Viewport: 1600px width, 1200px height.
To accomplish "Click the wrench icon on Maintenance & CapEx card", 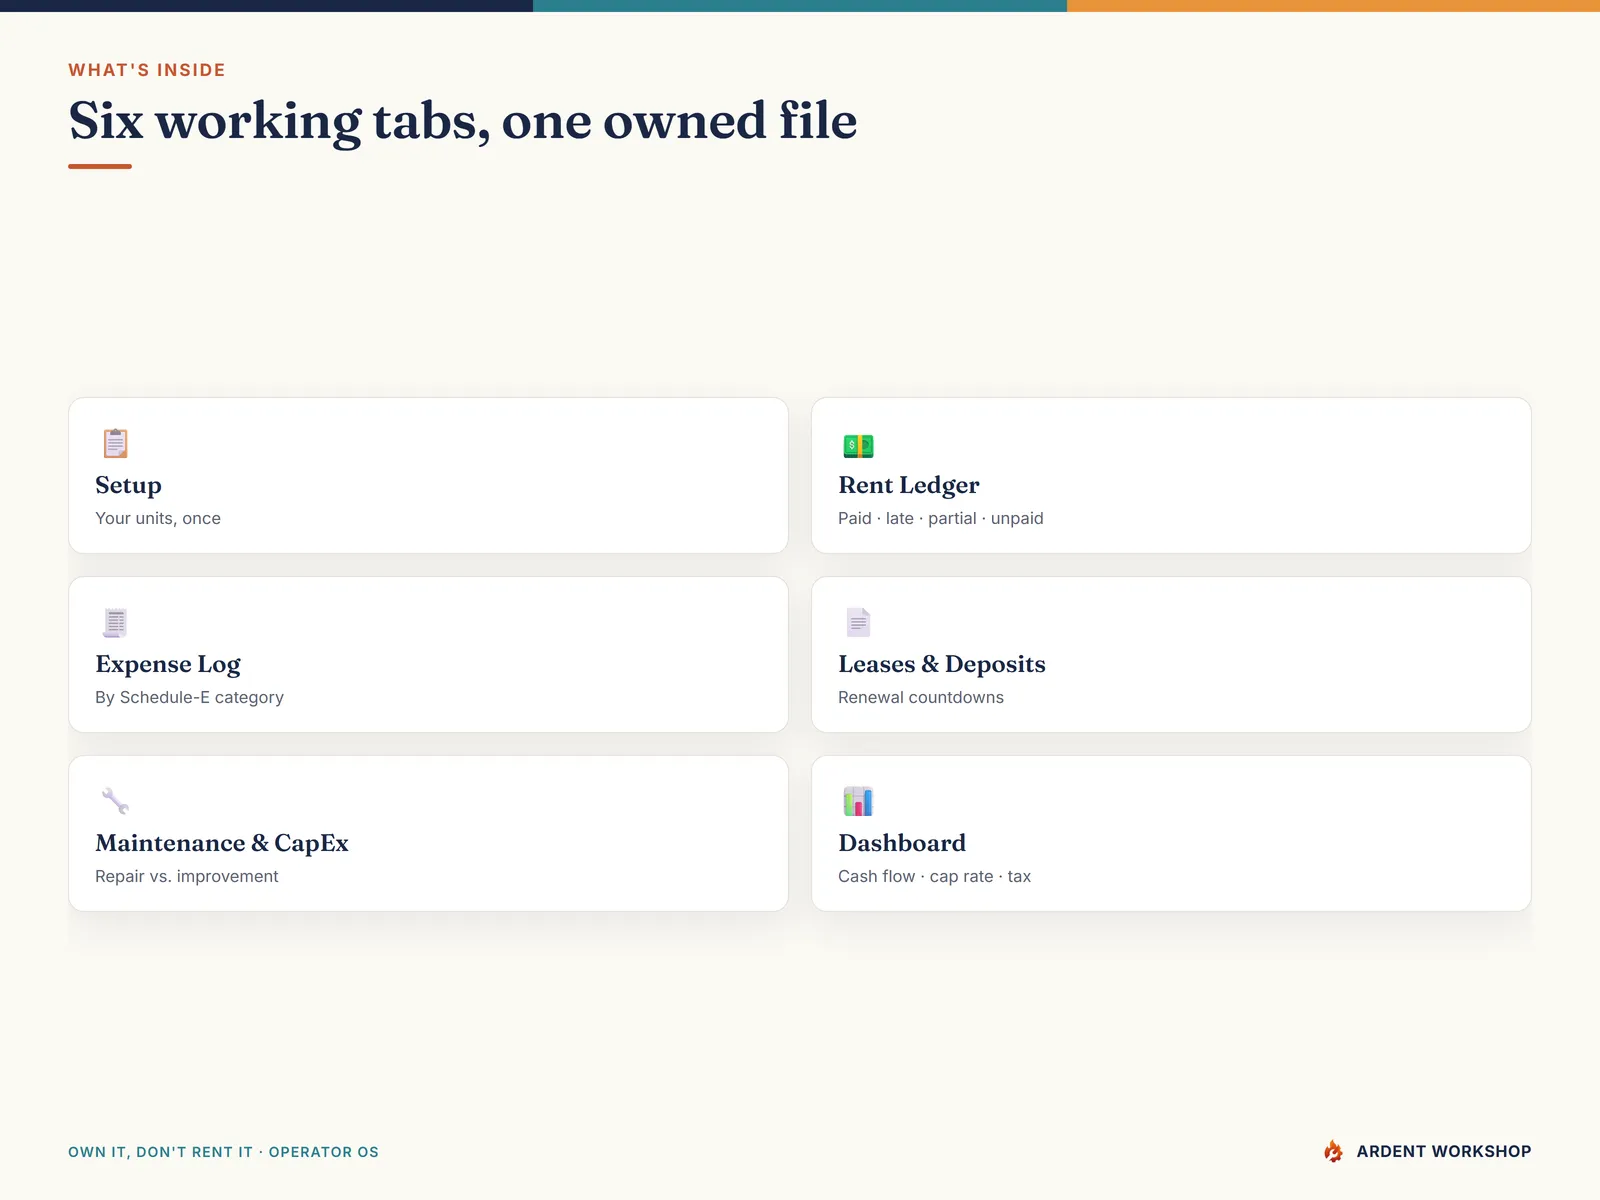I will pyautogui.click(x=115, y=801).
